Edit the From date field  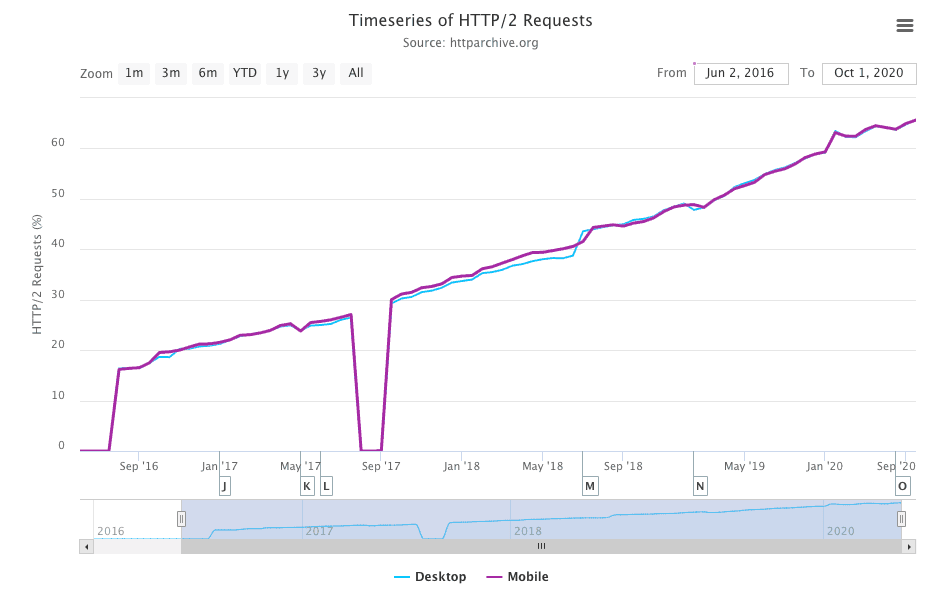740,73
